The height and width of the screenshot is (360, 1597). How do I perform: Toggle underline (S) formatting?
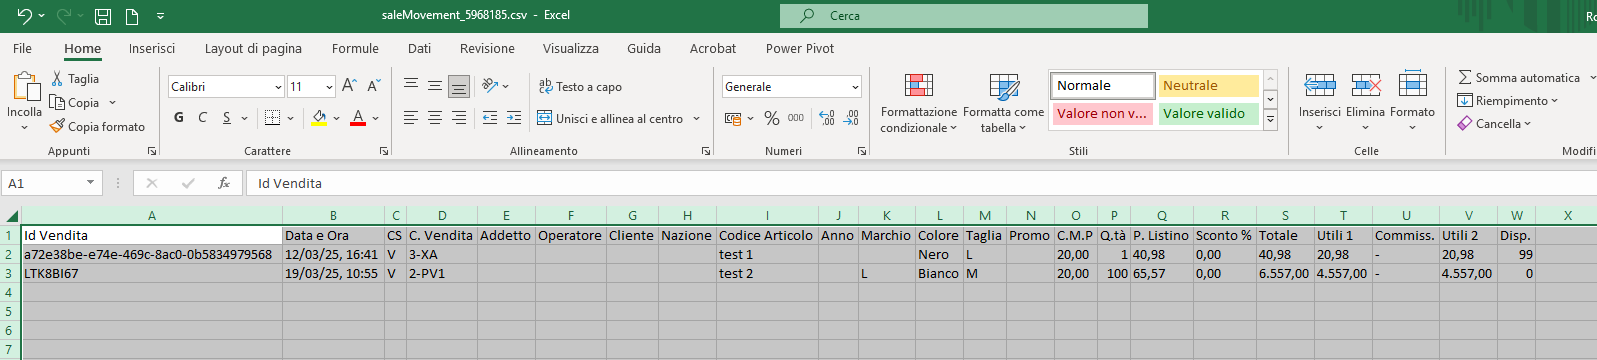(x=227, y=118)
